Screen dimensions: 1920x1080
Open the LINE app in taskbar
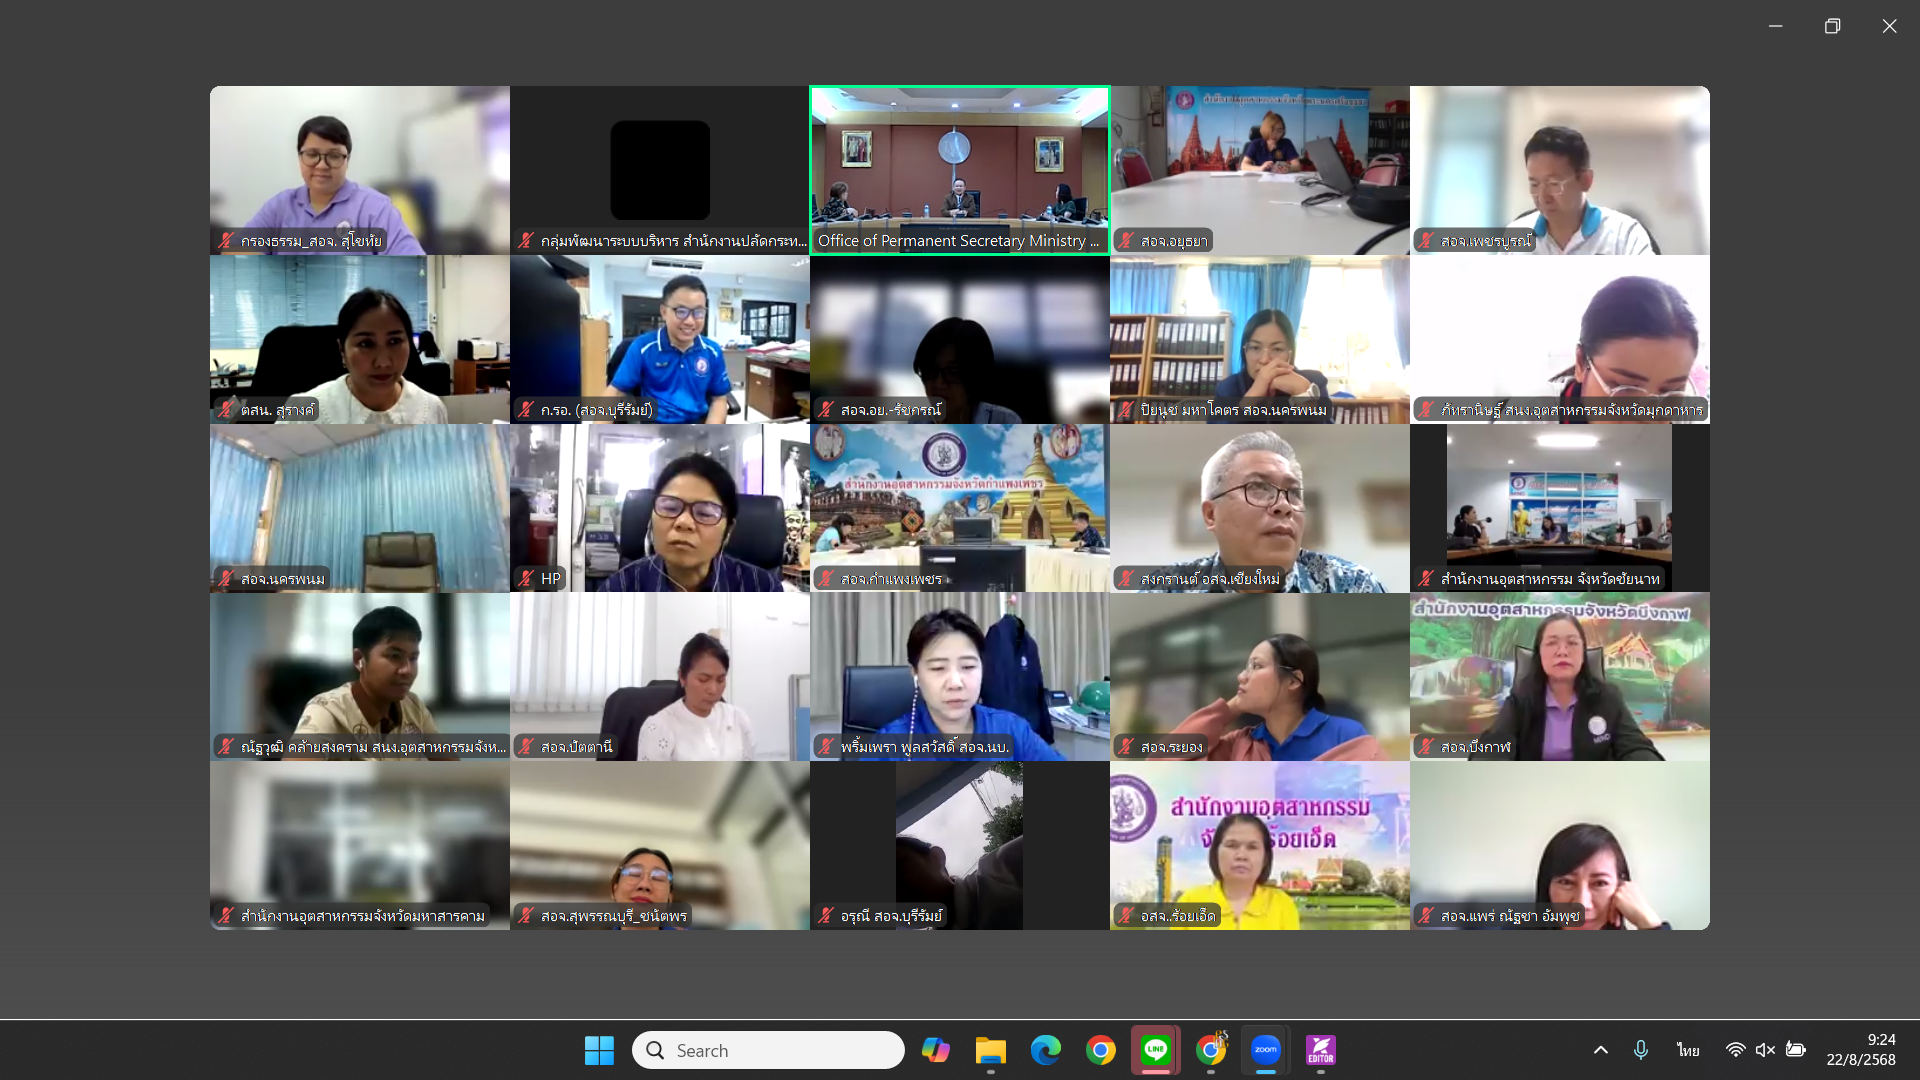coord(1156,1050)
